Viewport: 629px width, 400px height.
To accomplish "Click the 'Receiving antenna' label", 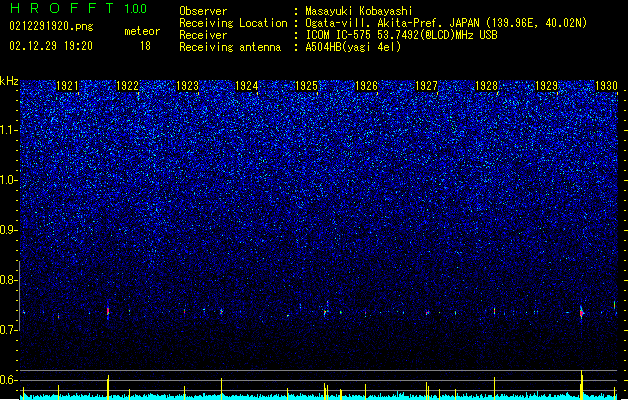I will 230,47.
